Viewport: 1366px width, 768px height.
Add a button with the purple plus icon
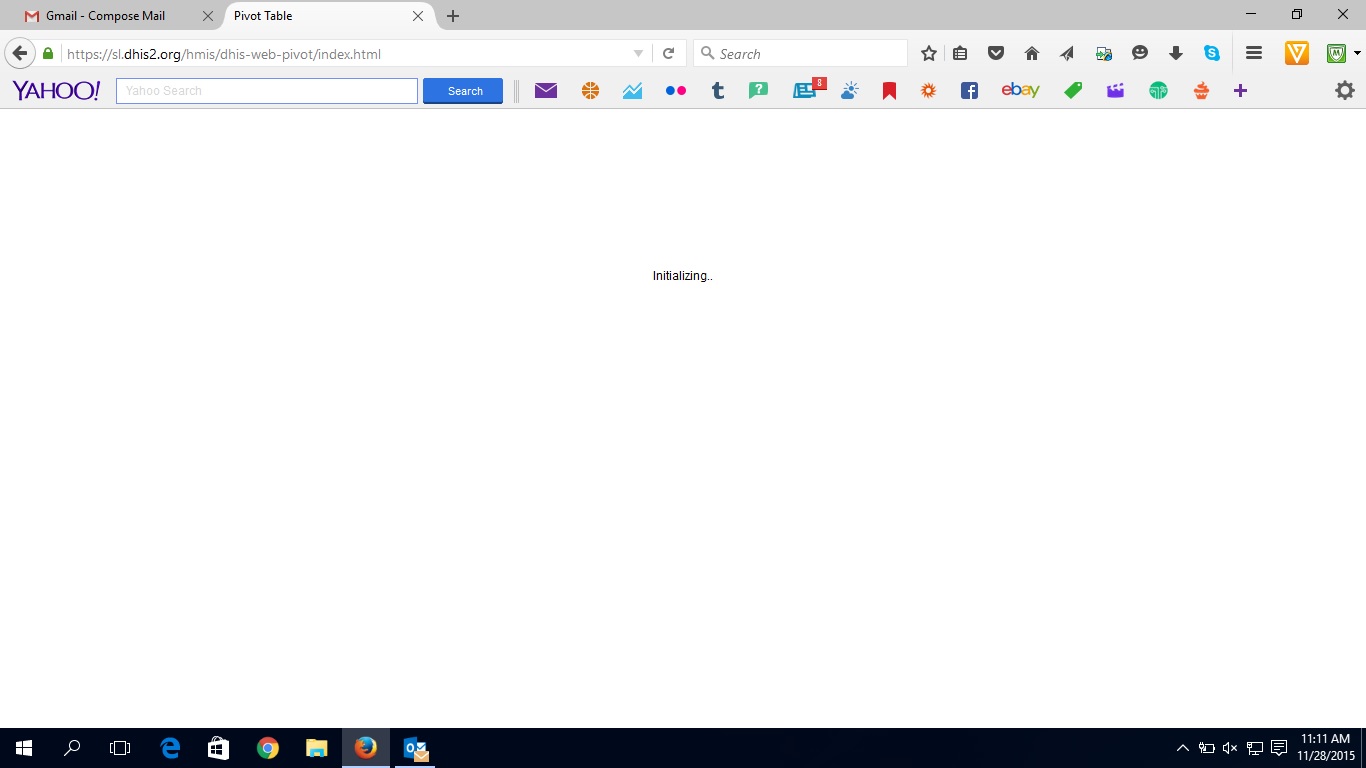(1240, 91)
